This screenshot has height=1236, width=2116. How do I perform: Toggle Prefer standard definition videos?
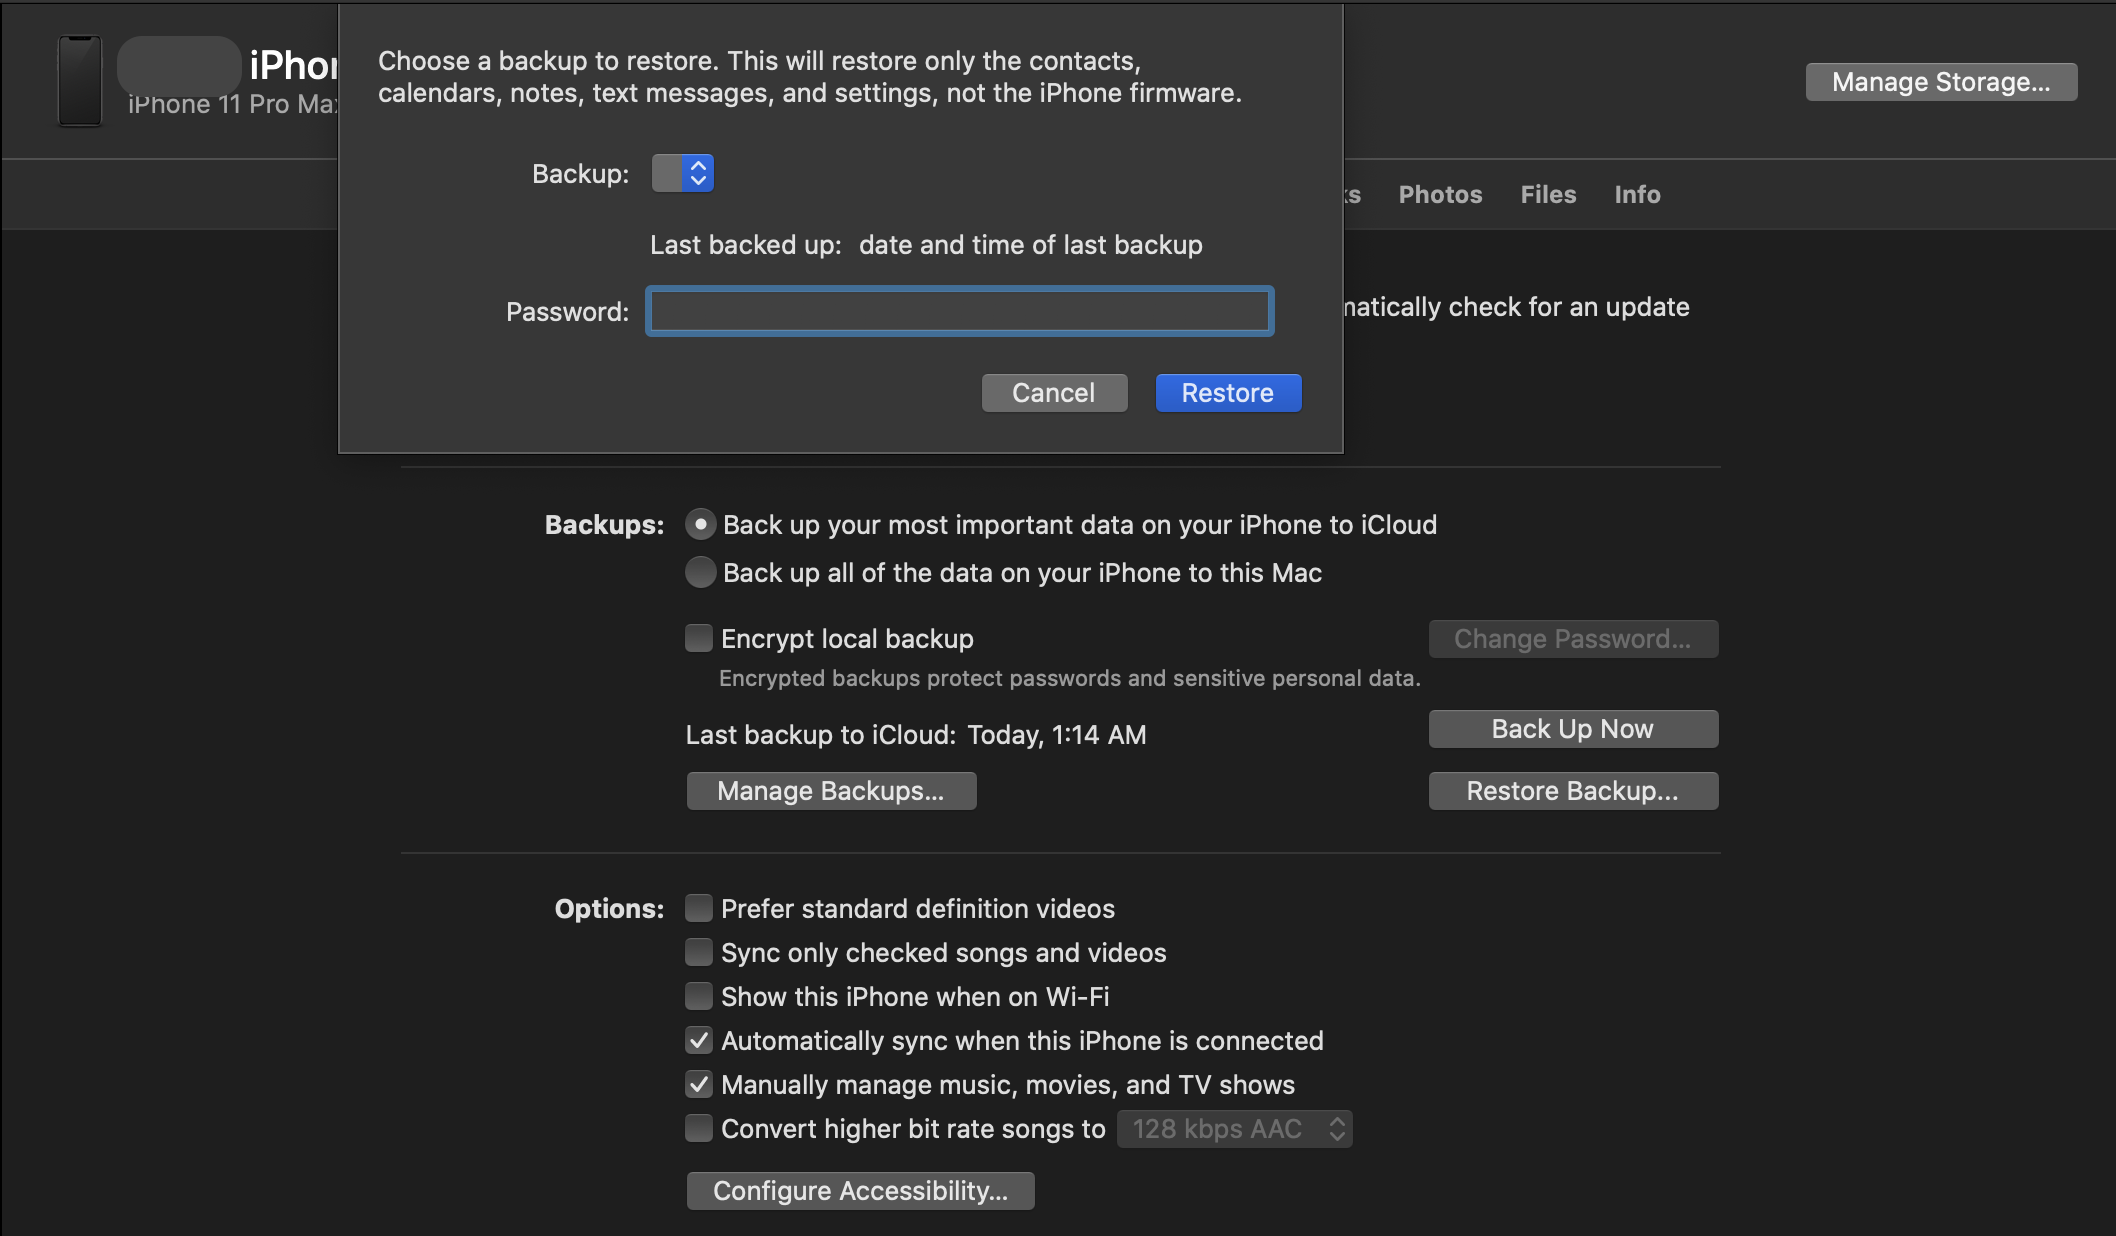697,906
